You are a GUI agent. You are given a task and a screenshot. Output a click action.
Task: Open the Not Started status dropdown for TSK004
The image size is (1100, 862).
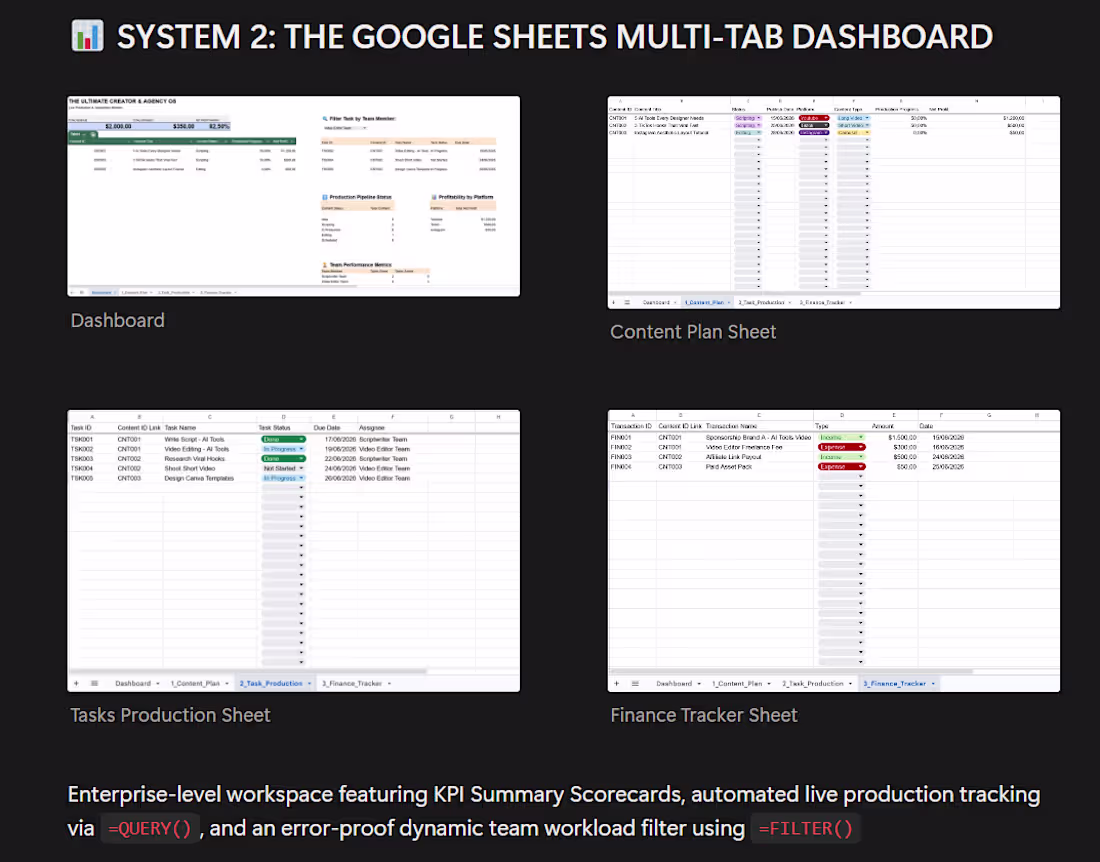pos(283,469)
